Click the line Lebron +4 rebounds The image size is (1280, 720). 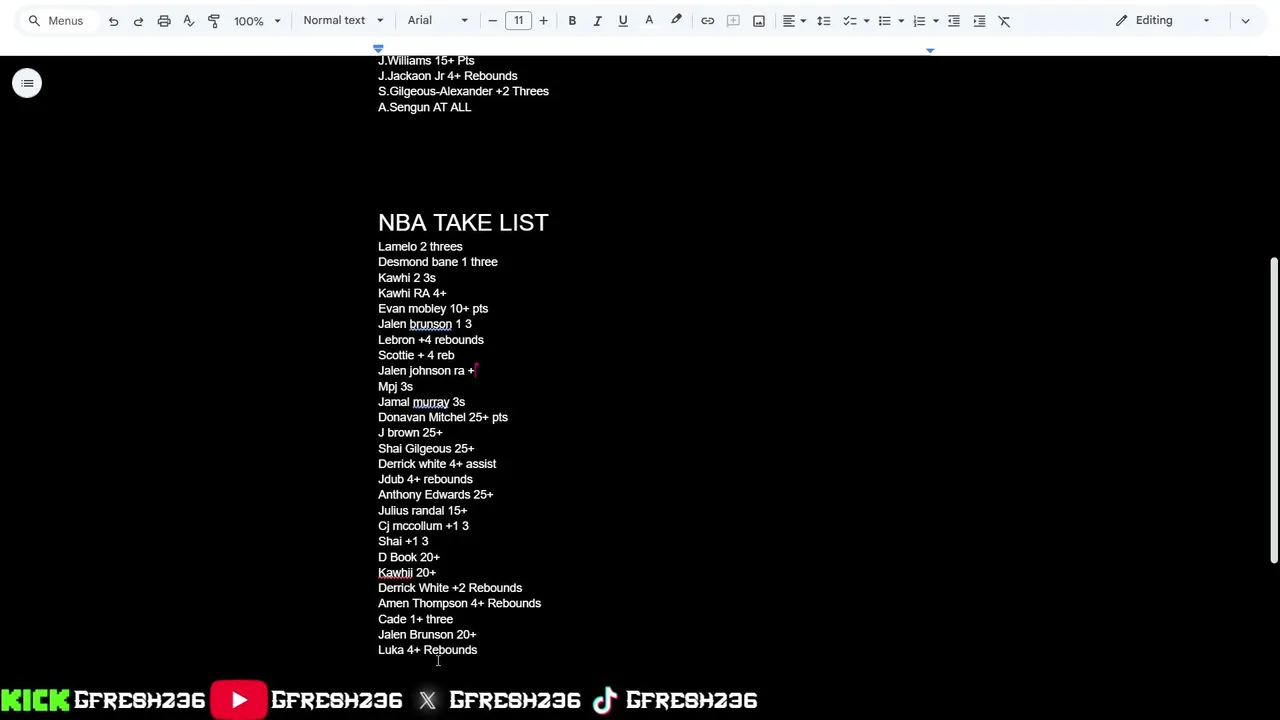(431, 339)
